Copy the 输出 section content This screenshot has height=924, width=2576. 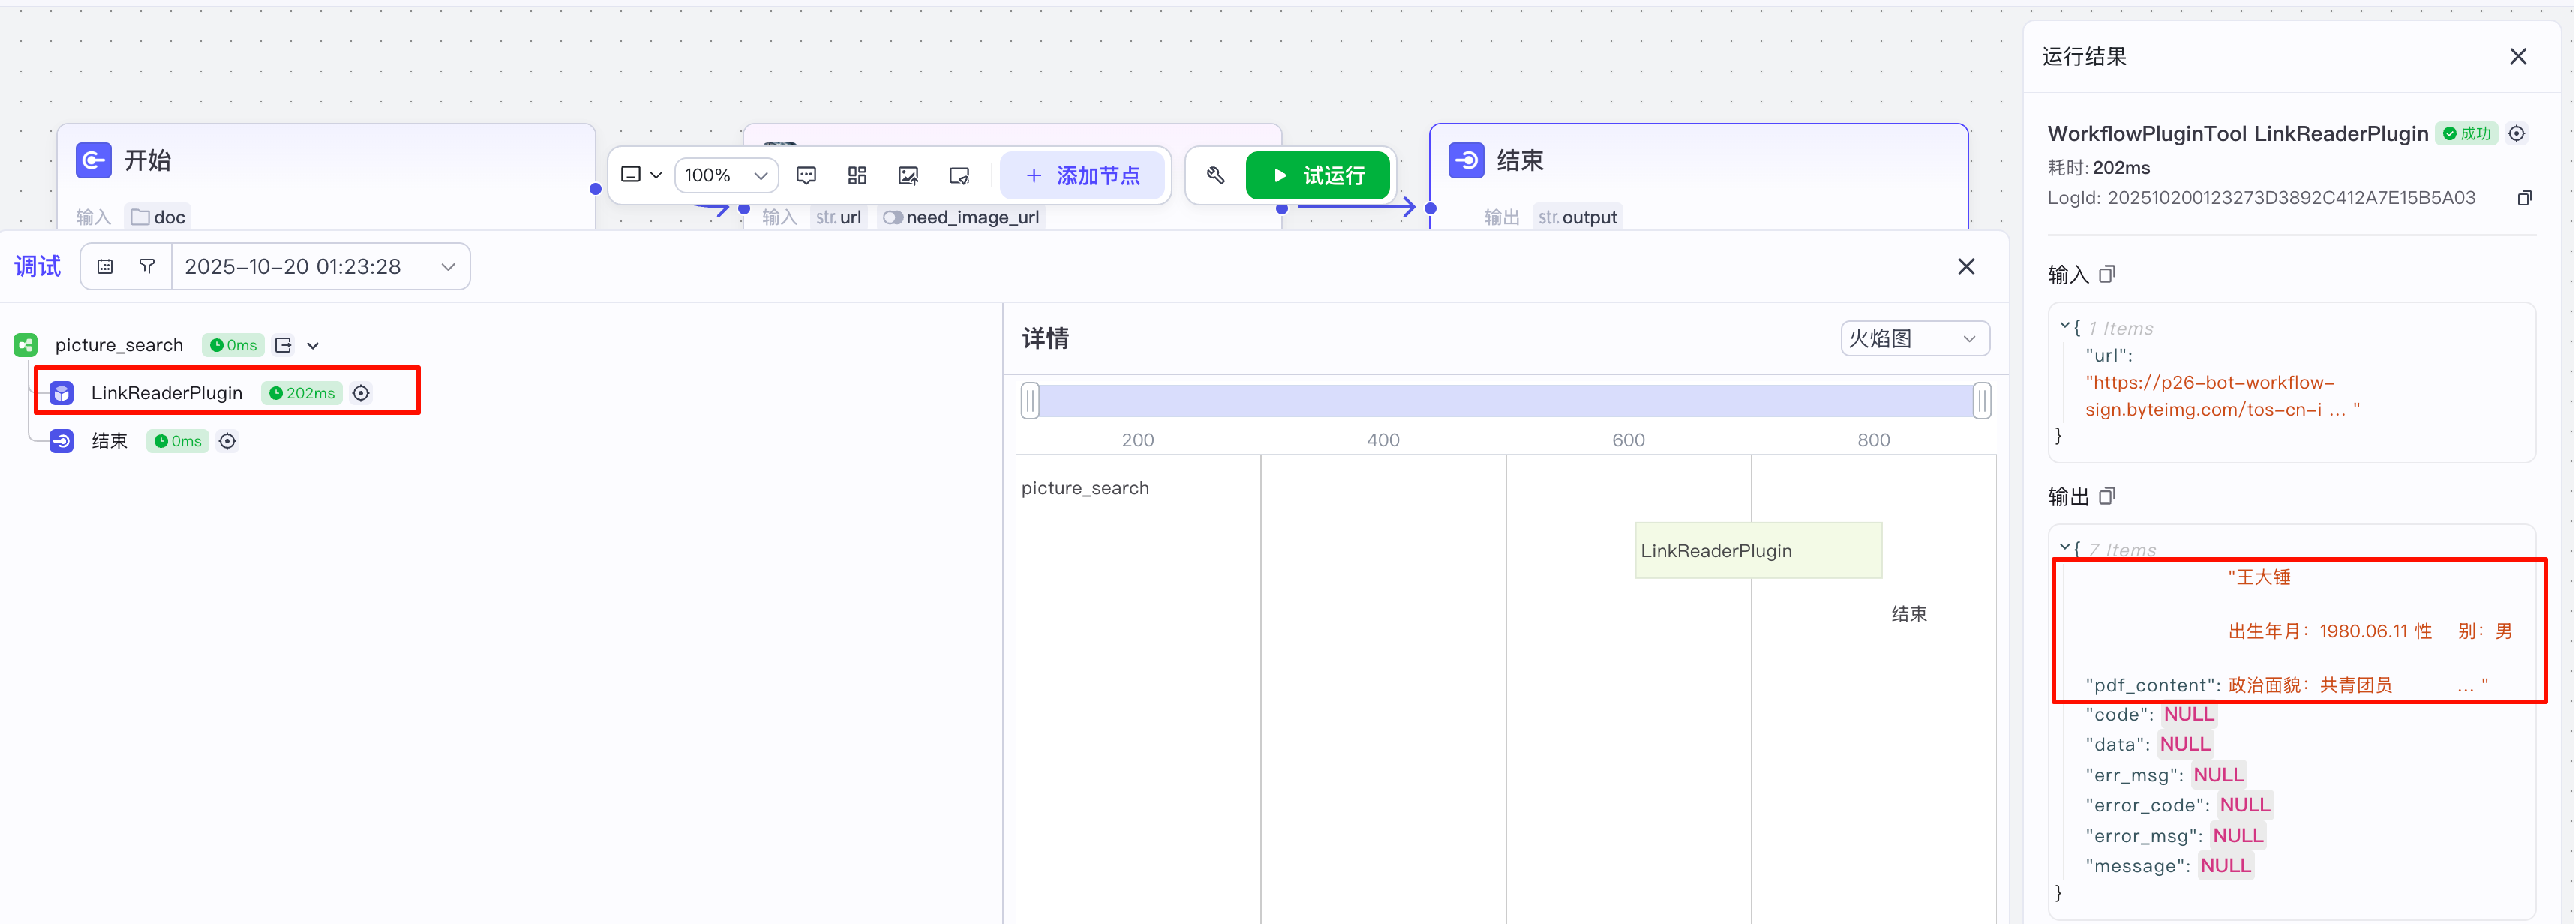click(2107, 496)
